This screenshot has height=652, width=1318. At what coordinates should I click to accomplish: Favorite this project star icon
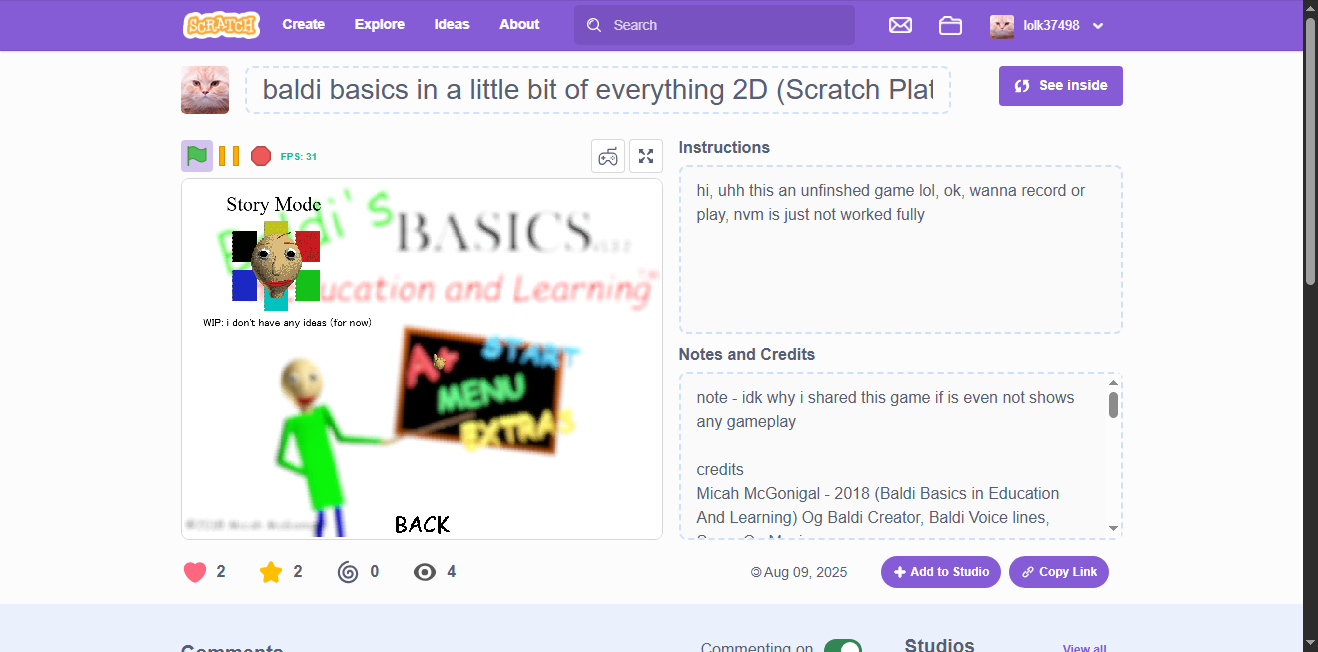[x=271, y=572]
